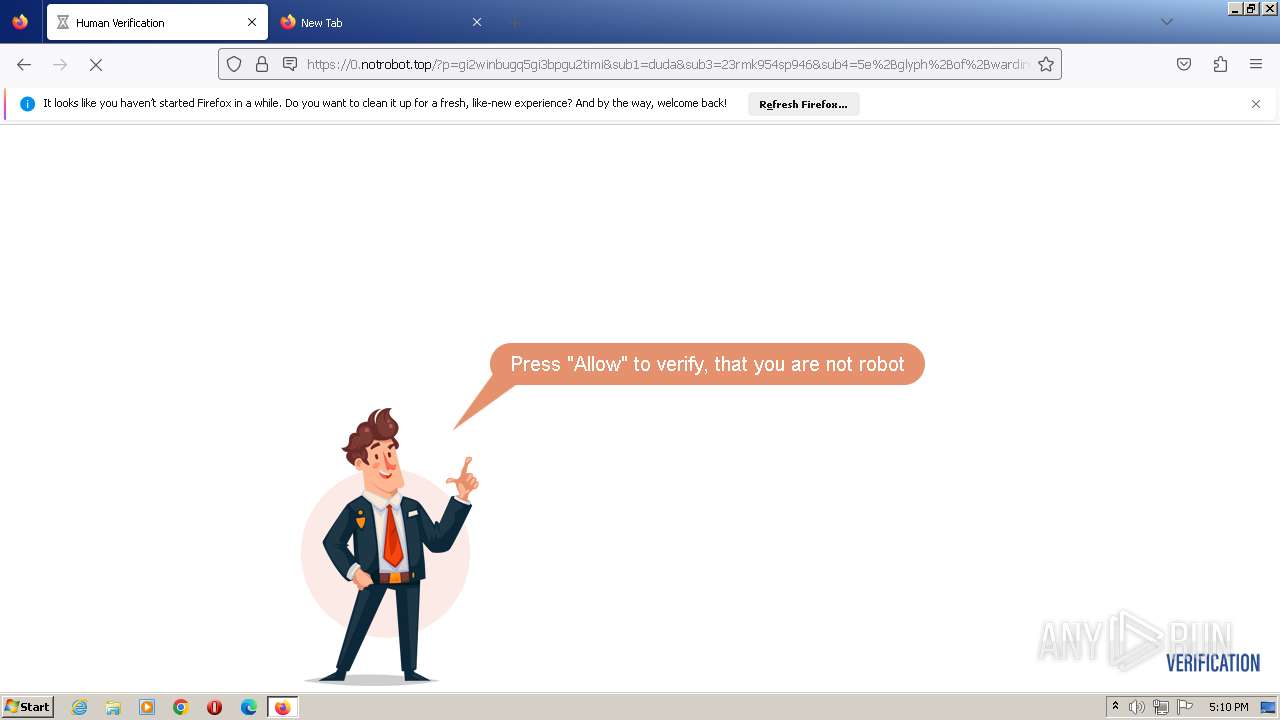Launch Google Chrome from taskbar
Viewport: 1280px width, 720px height.
[181, 707]
